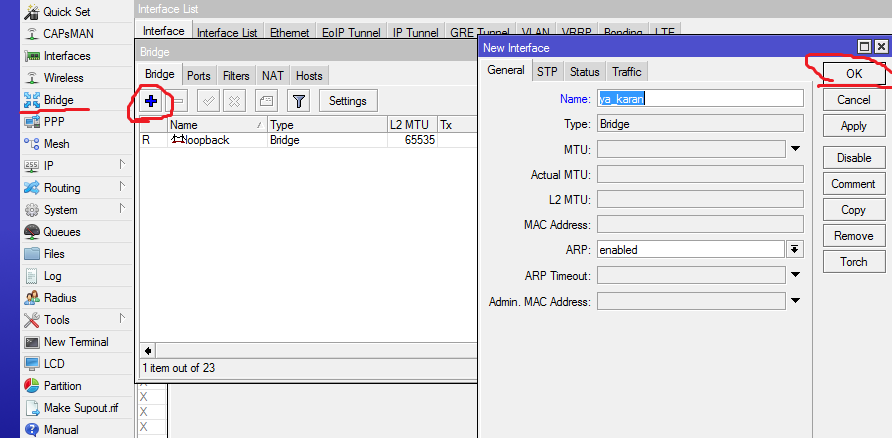Screen dimensions: 892x438
Task: Click the disable X icon in toolbar
Action: [x=234, y=101]
